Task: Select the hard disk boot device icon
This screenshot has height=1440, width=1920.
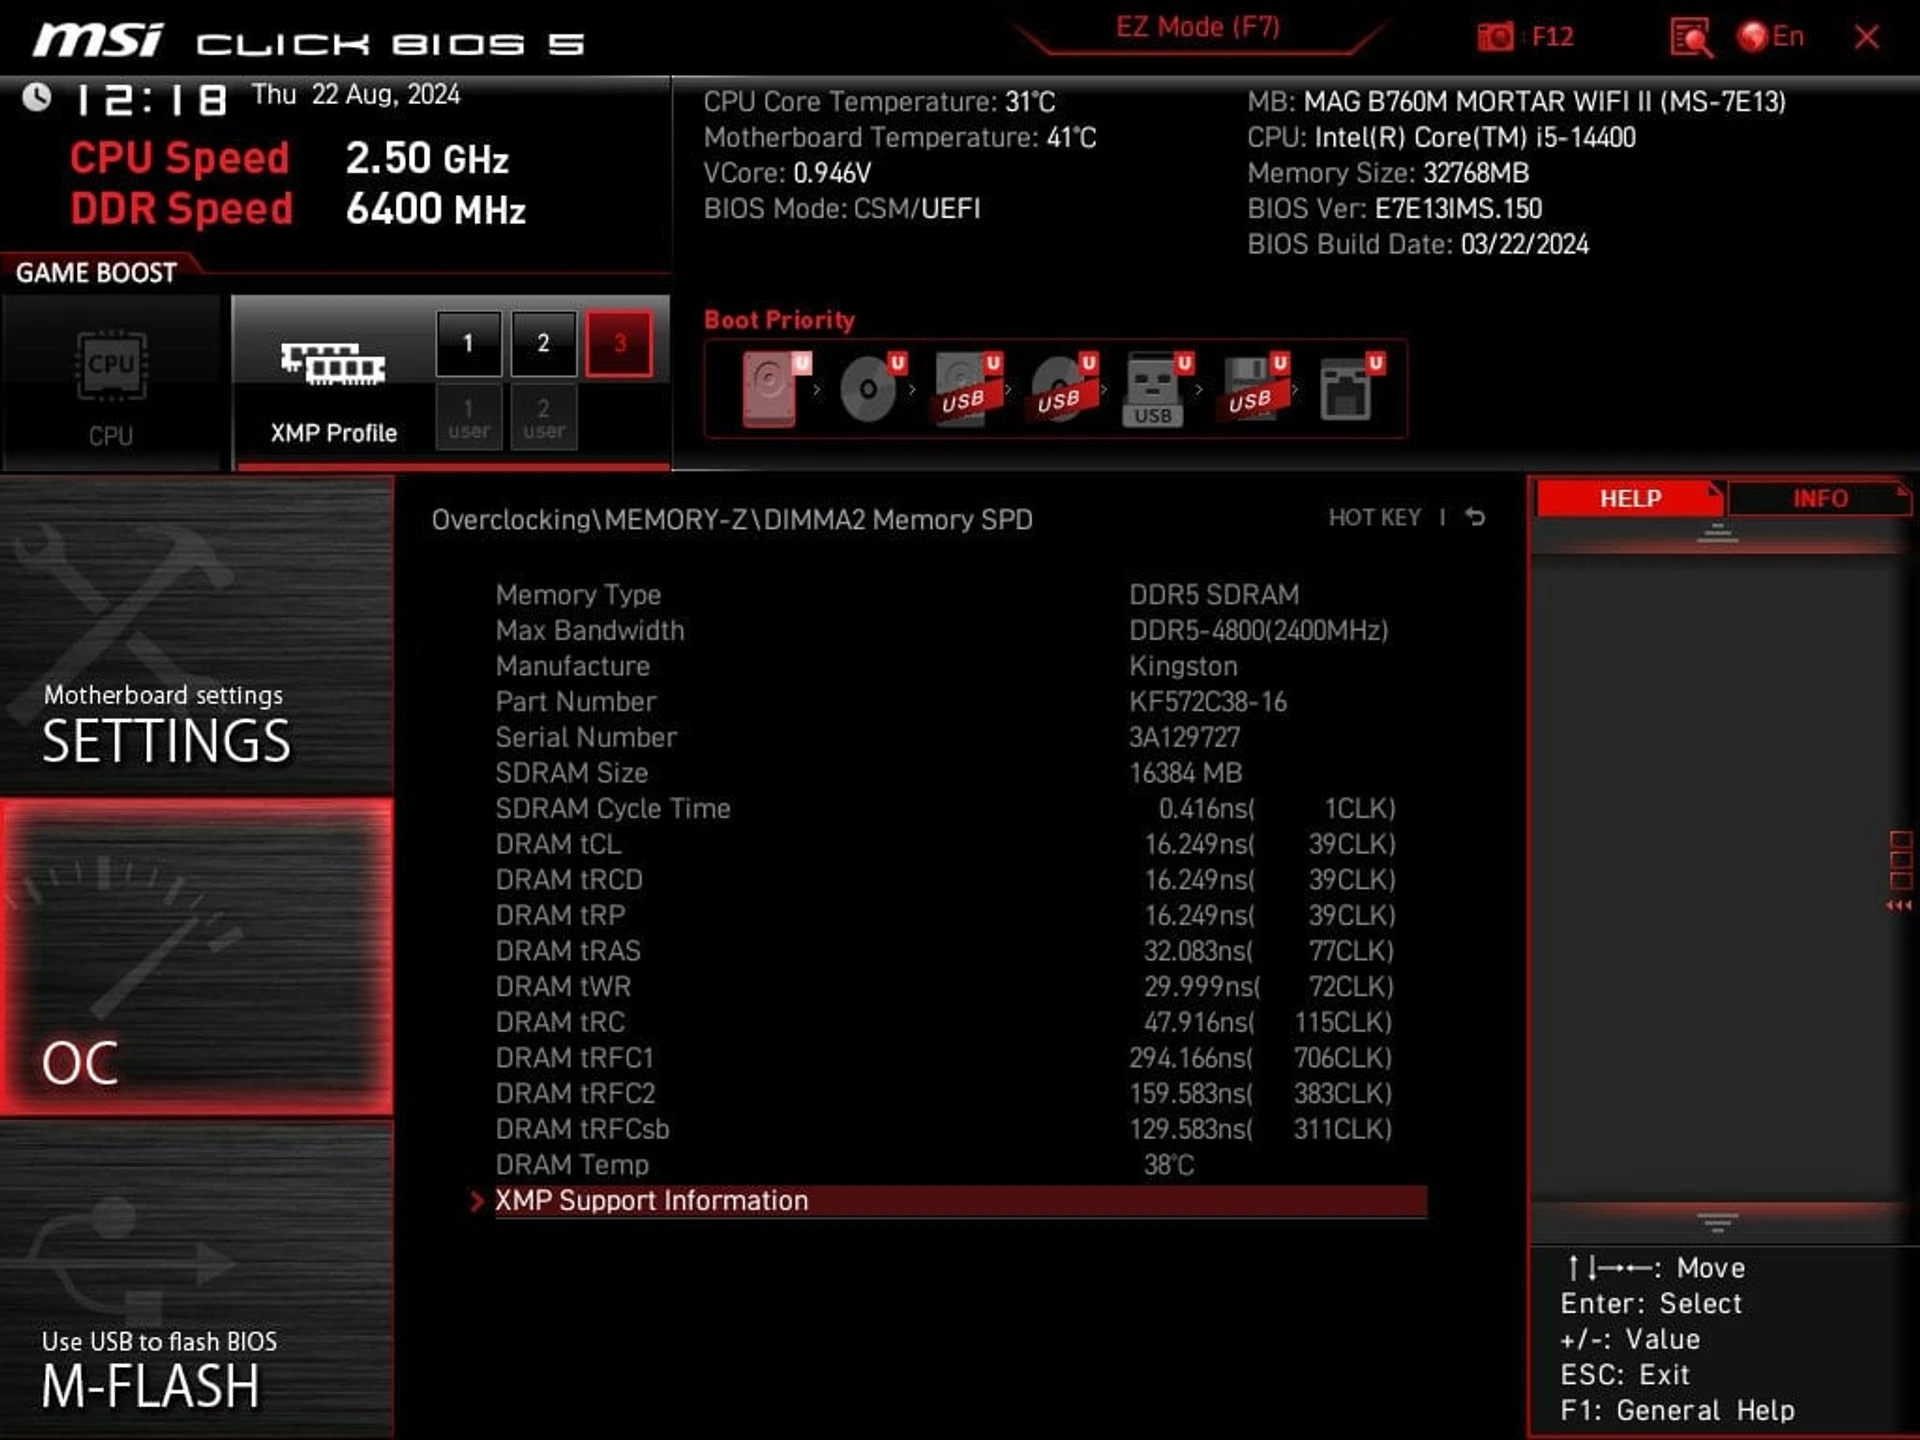Action: coord(775,389)
